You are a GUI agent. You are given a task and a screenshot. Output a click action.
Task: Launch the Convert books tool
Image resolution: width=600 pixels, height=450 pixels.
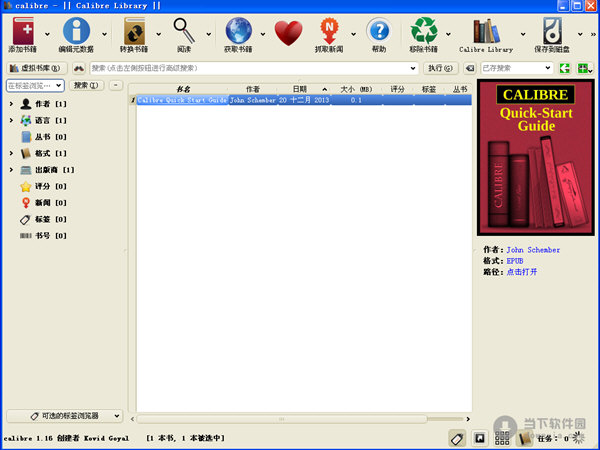pyautogui.click(x=134, y=31)
